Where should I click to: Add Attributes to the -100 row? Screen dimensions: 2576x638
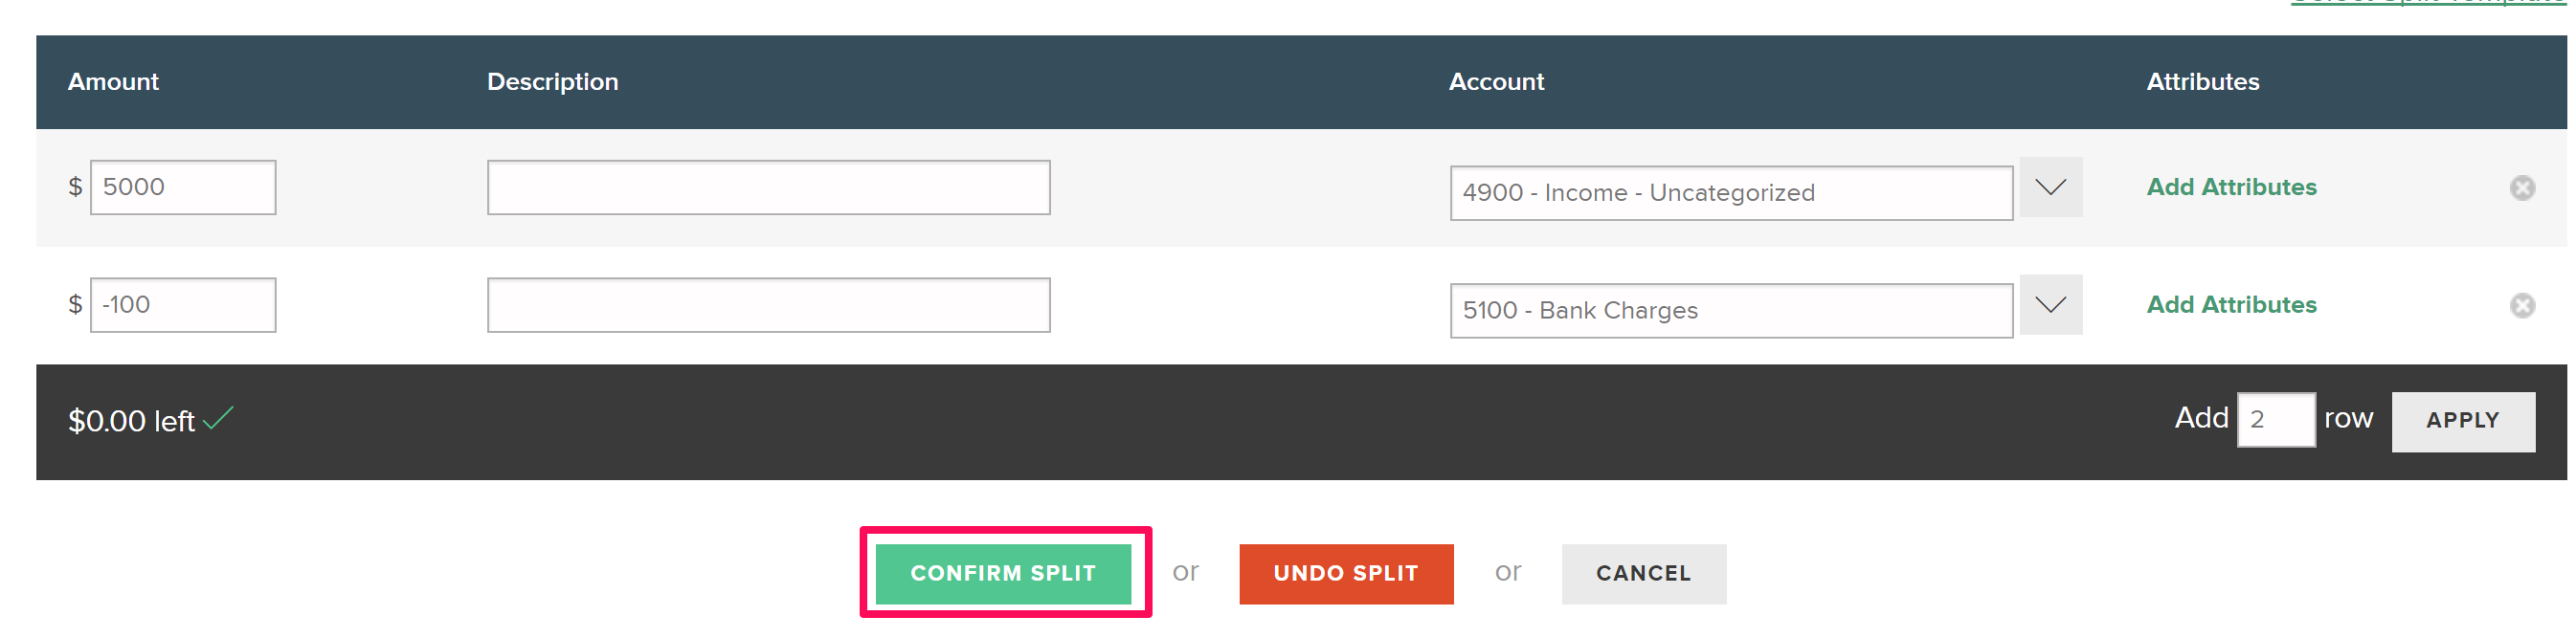[x=2231, y=305]
